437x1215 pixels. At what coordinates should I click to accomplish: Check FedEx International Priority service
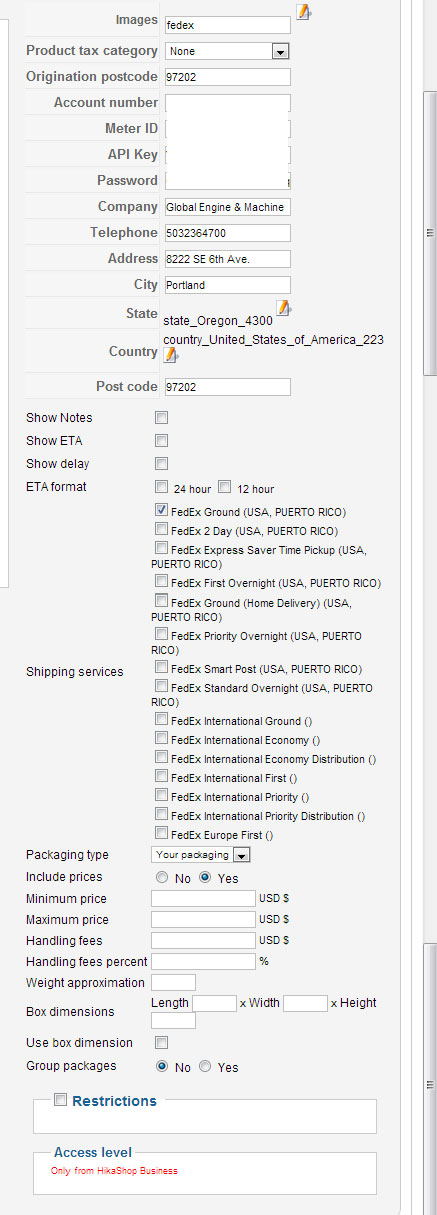(x=161, y=796)
